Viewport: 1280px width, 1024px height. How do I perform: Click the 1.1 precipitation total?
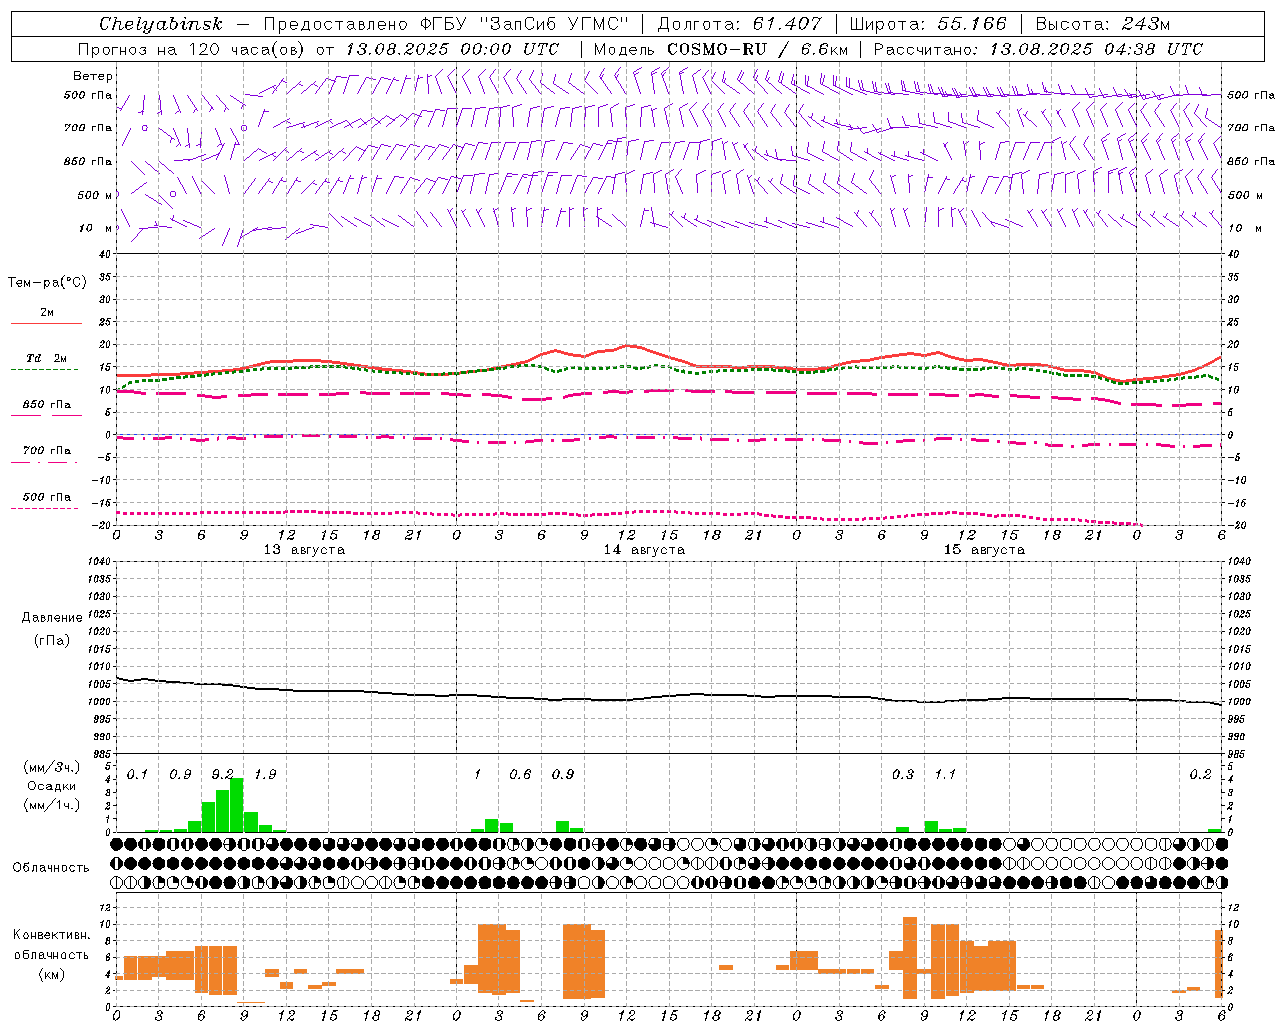pos(945,774)
